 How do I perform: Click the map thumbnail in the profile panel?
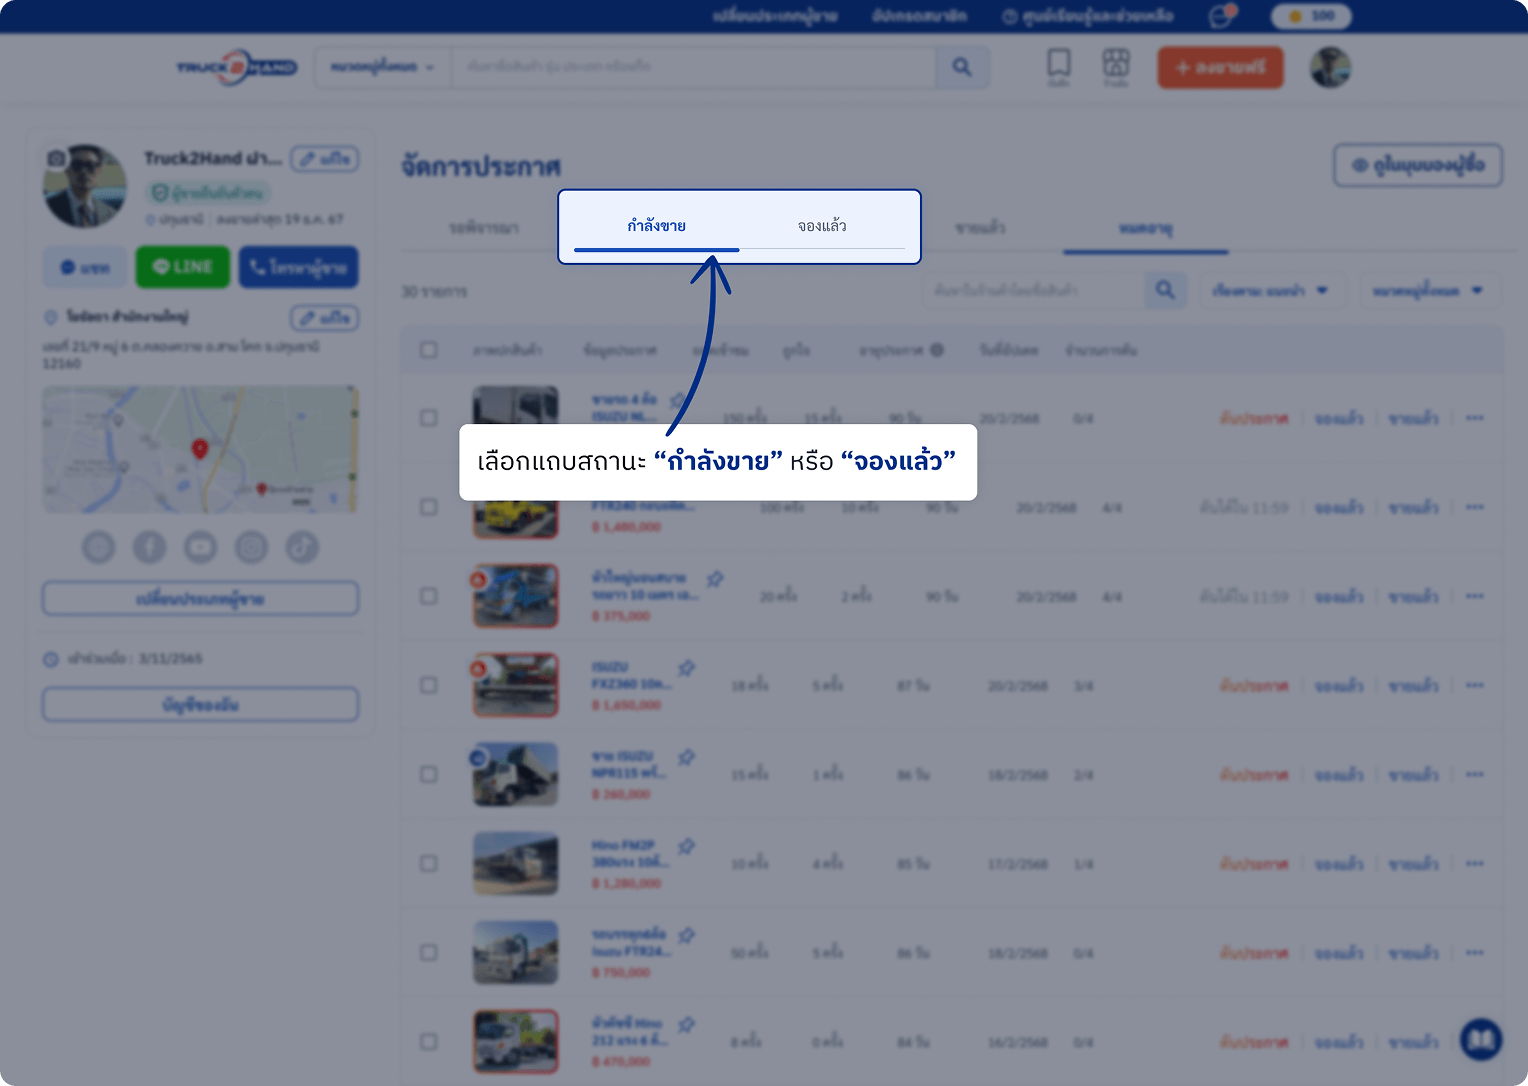click(x=200, y=449)
